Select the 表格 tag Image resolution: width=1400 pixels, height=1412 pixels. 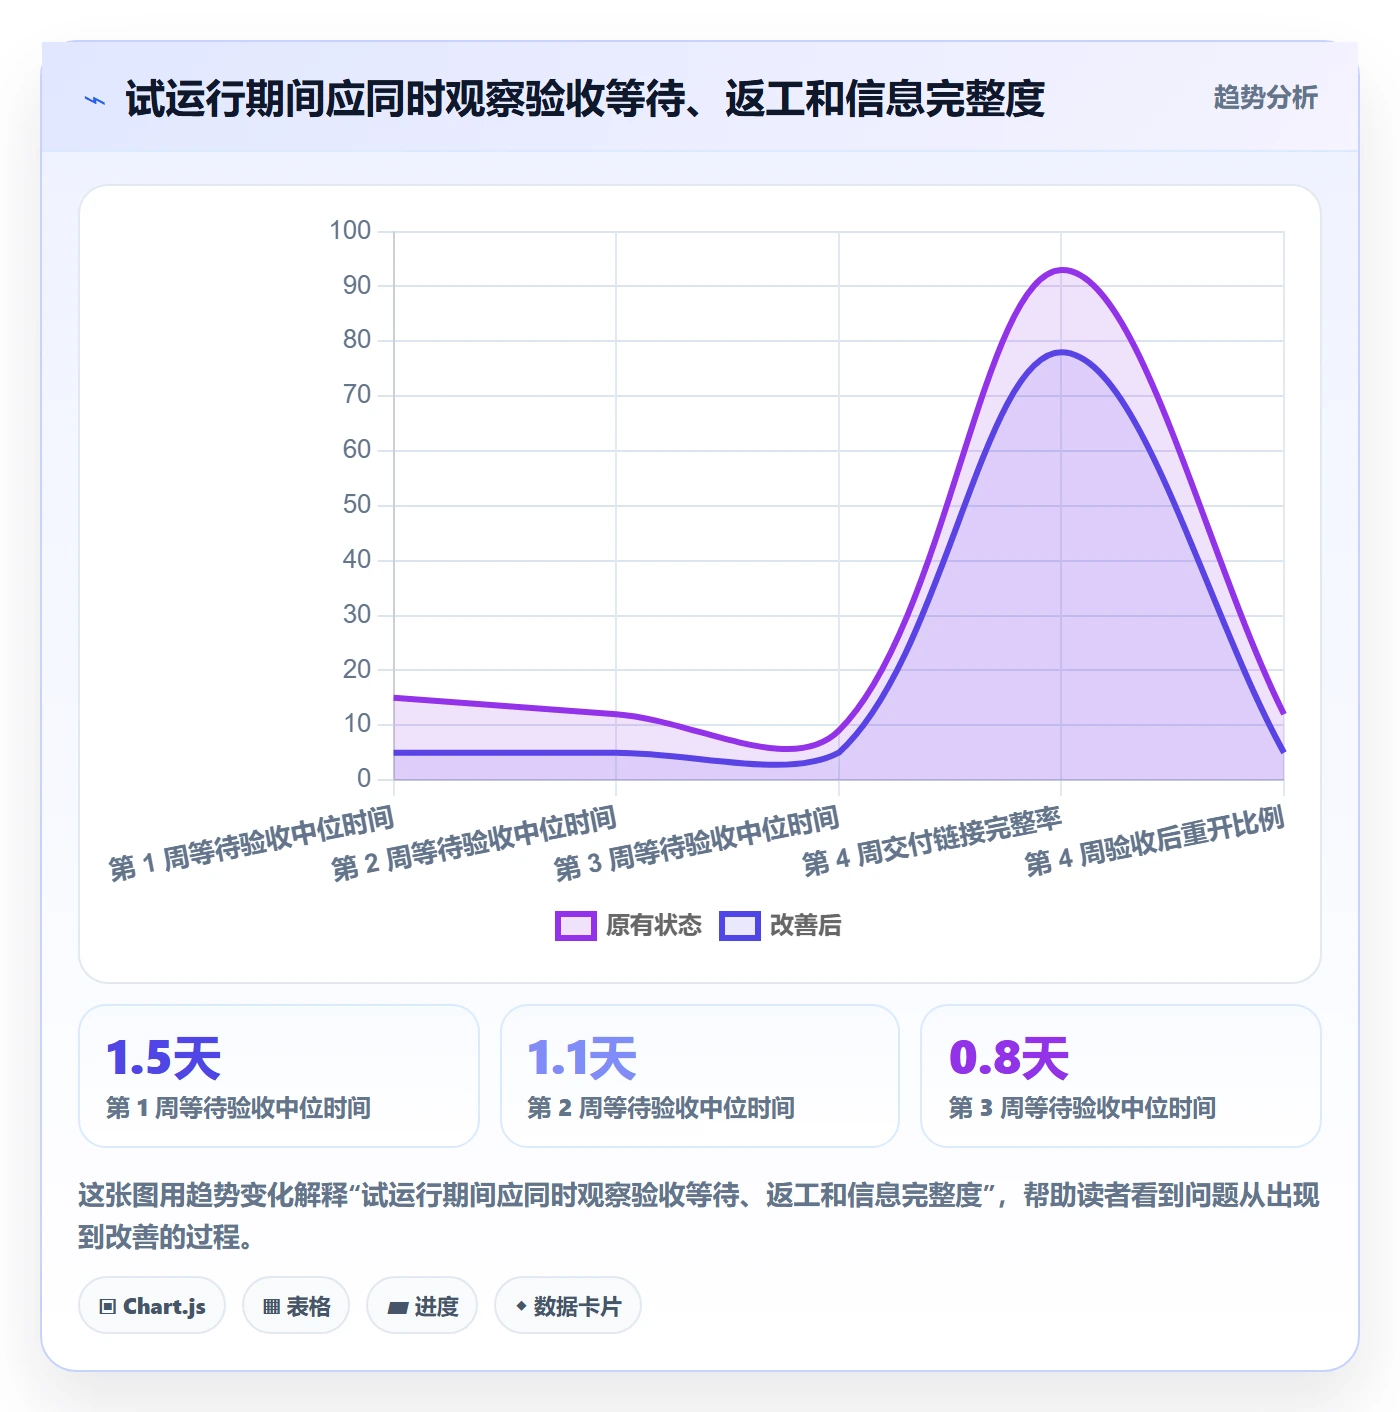(296, 1305)
